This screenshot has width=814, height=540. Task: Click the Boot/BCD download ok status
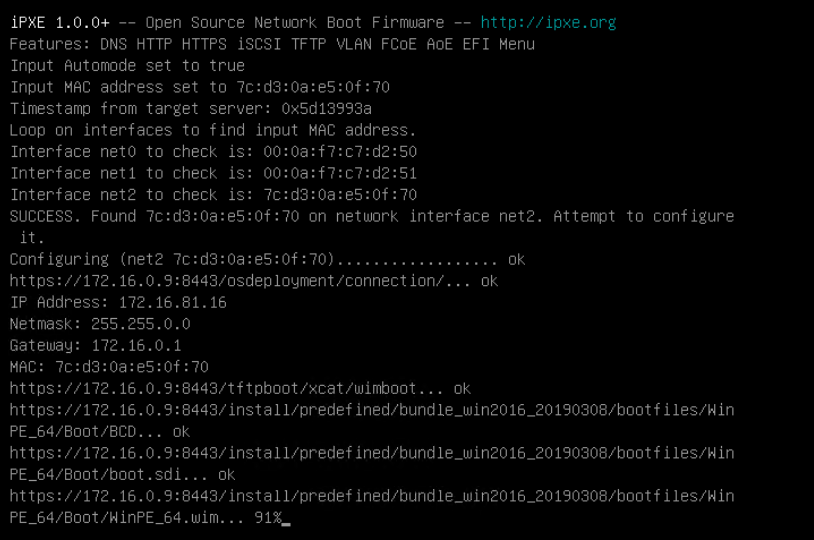181,432
